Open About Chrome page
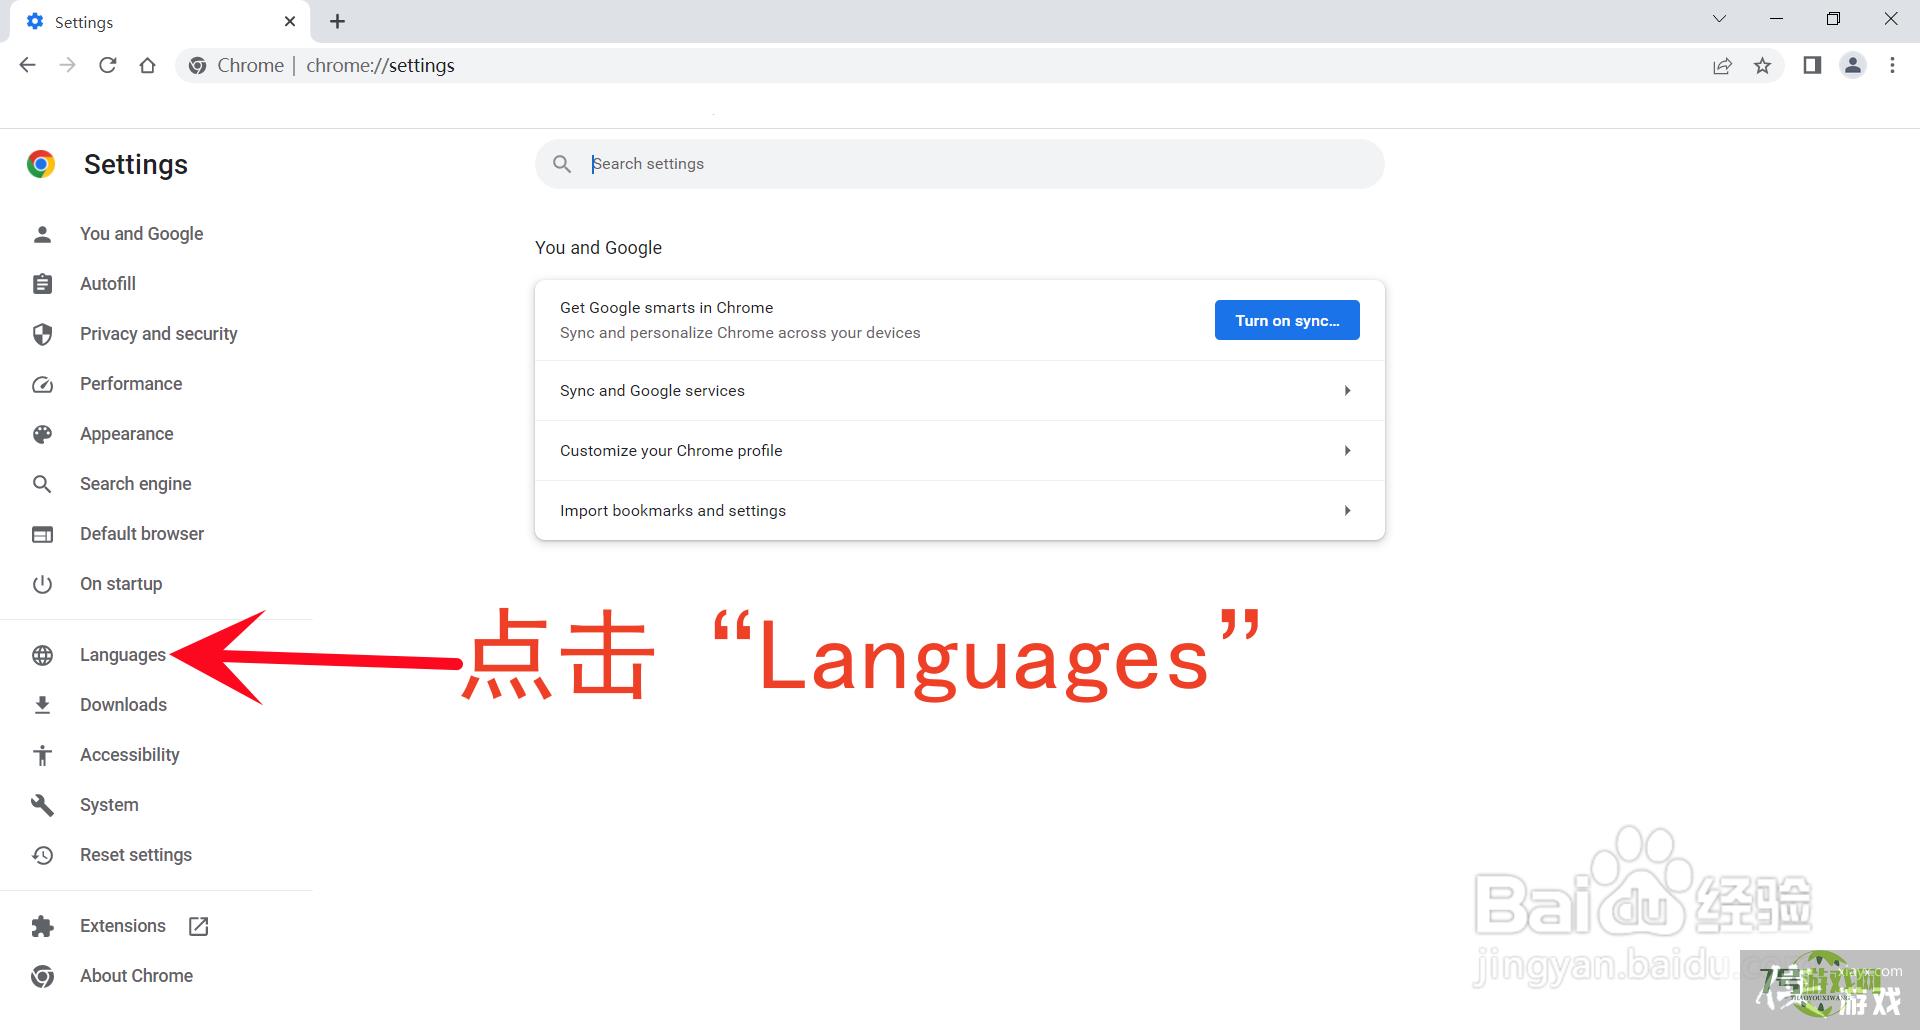 (136, 976)
